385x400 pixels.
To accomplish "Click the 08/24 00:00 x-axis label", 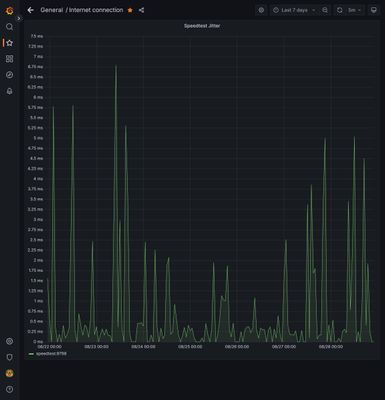I will click(143, 347).
